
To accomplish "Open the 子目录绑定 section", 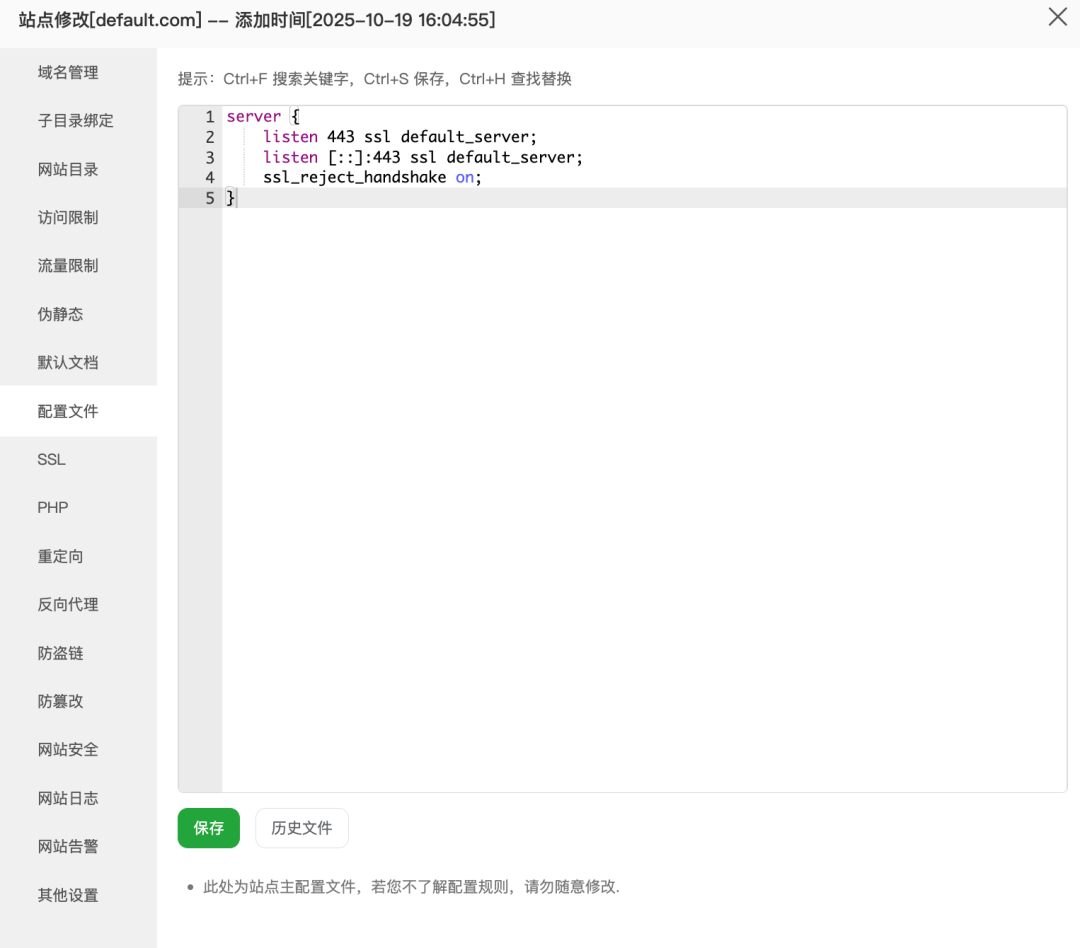I will [67, 120].
